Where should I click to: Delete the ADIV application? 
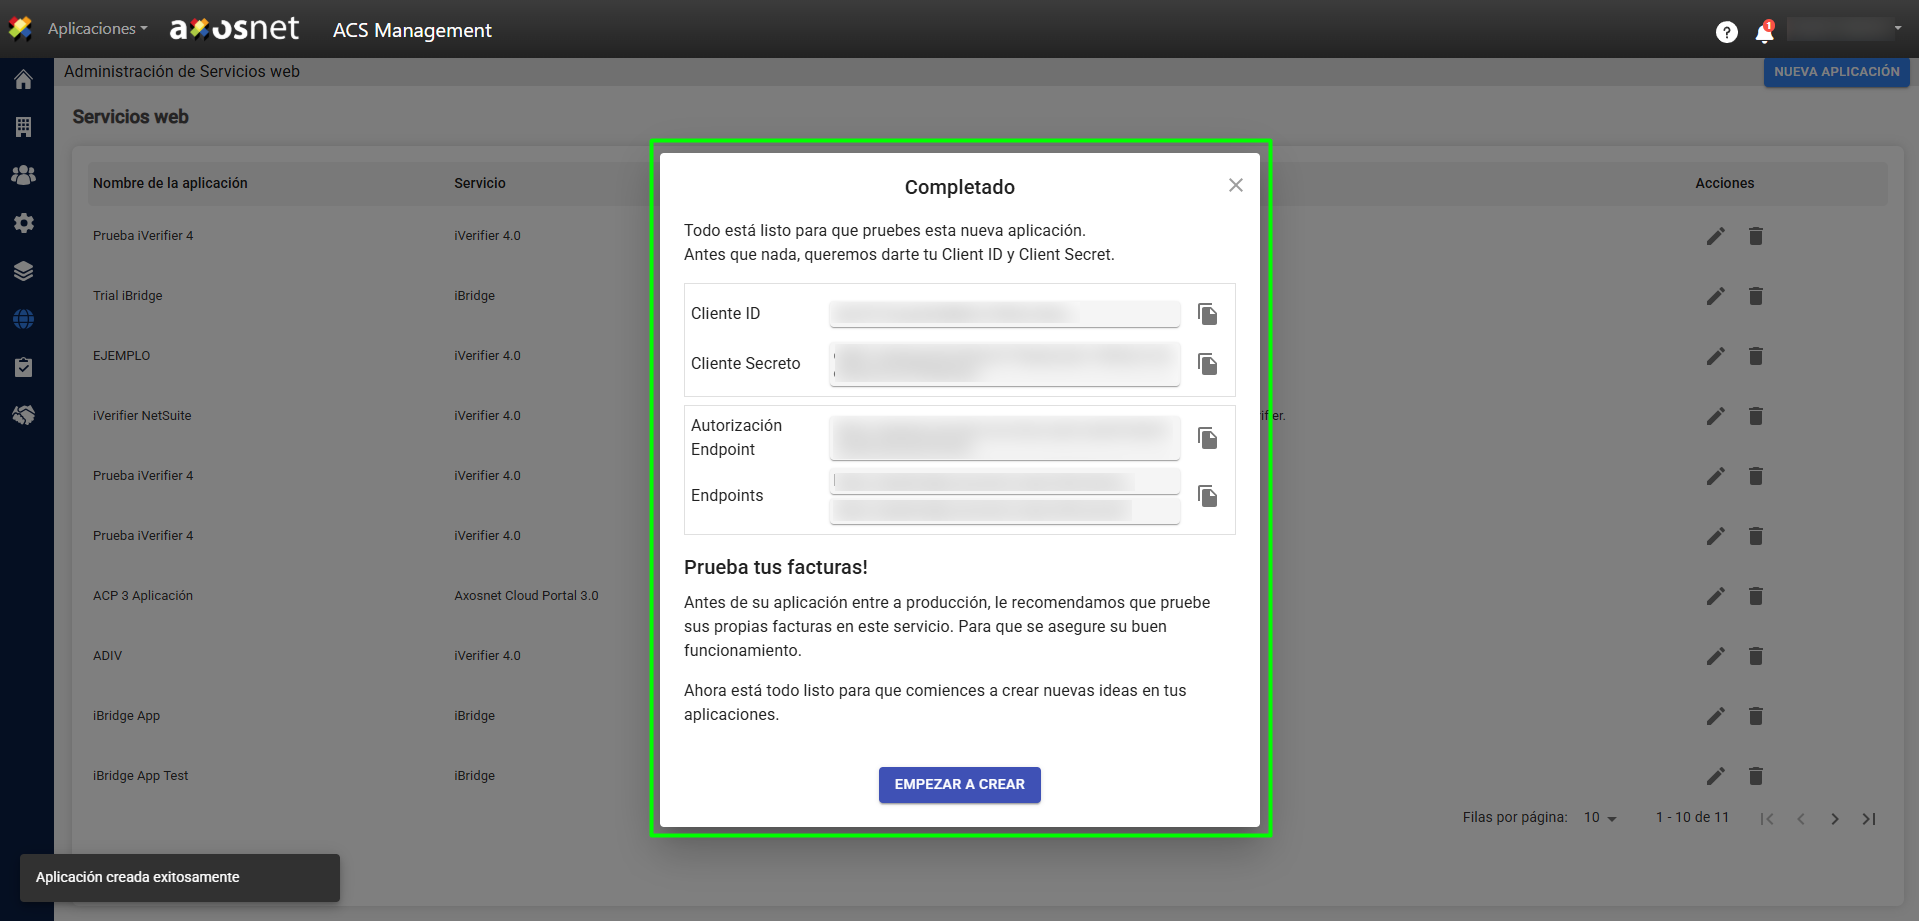click(1755, 656)
